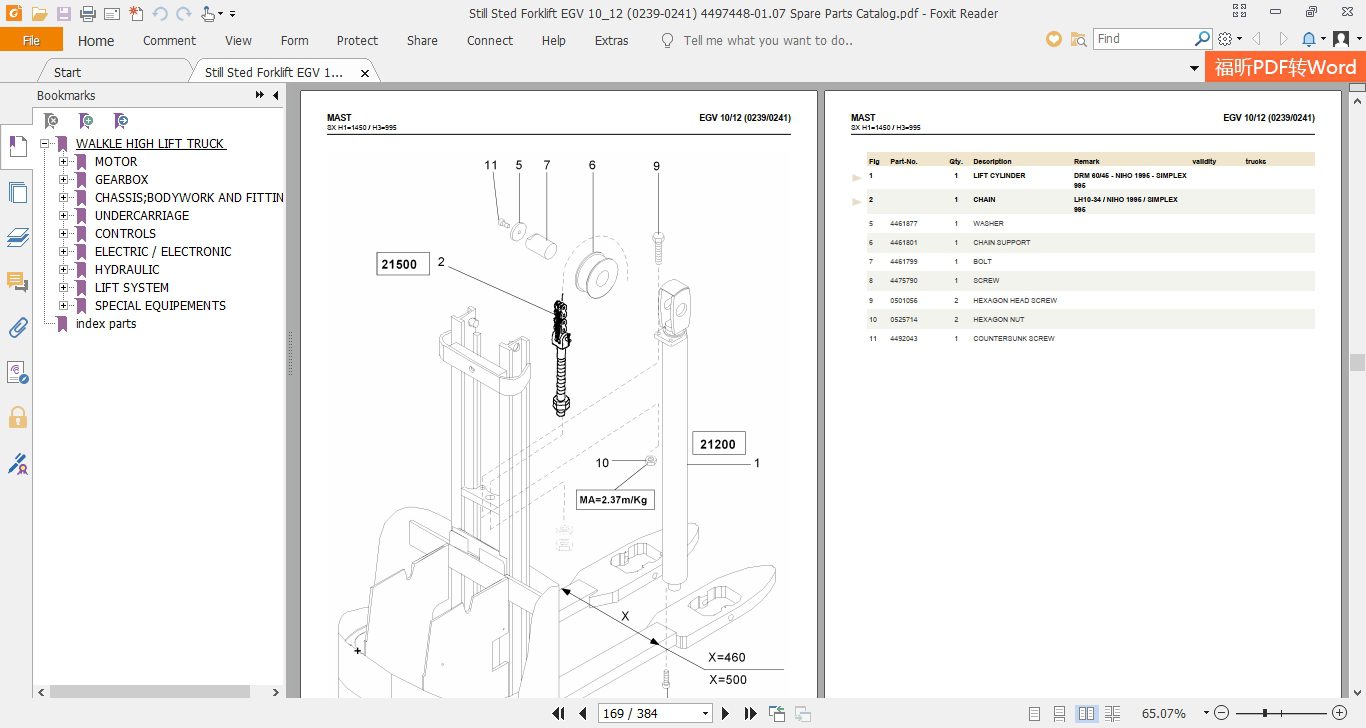Screen dimensions: 1366x728
Task: Open the Extras ribbon tab
Action: [x=612, y=40]
